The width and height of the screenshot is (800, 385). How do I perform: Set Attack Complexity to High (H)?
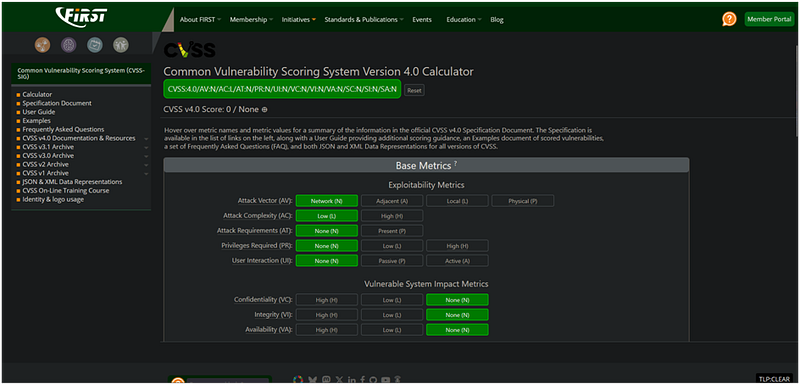(x=392, y=216)
